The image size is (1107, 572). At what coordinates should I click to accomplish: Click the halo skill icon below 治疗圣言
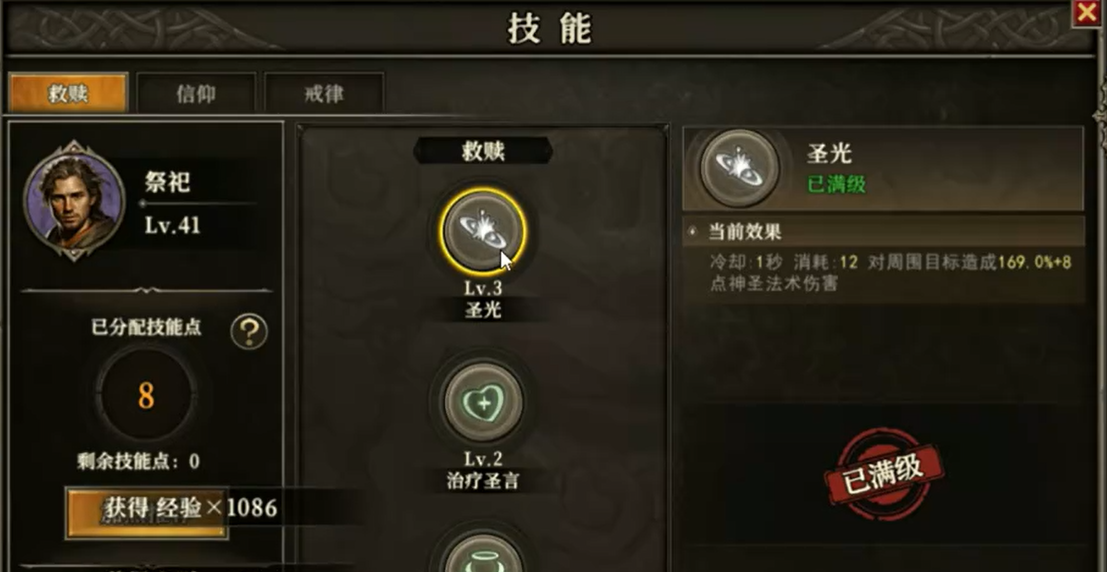(x=483, y=553)
